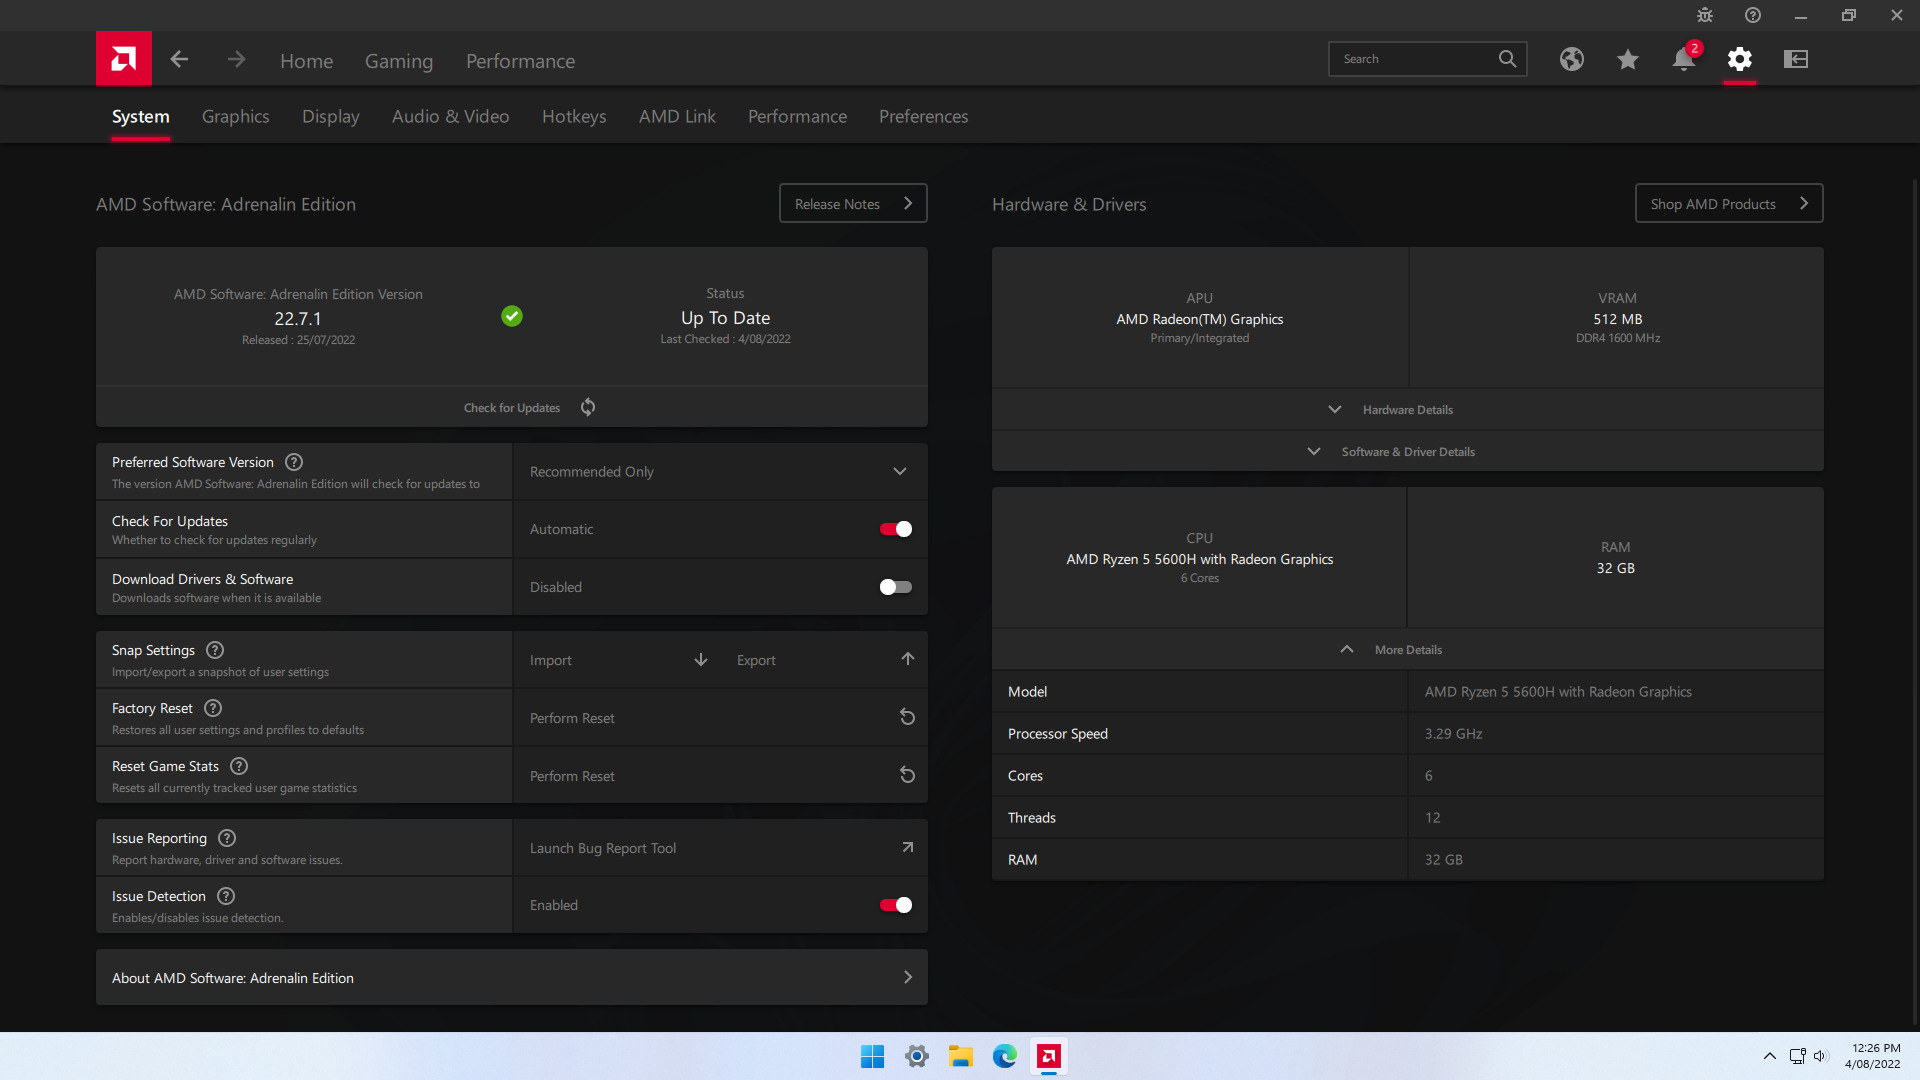Open the bug report icon in title bar
The height and width of the screenshot is (1080, 1920).
coord(1705,15)
